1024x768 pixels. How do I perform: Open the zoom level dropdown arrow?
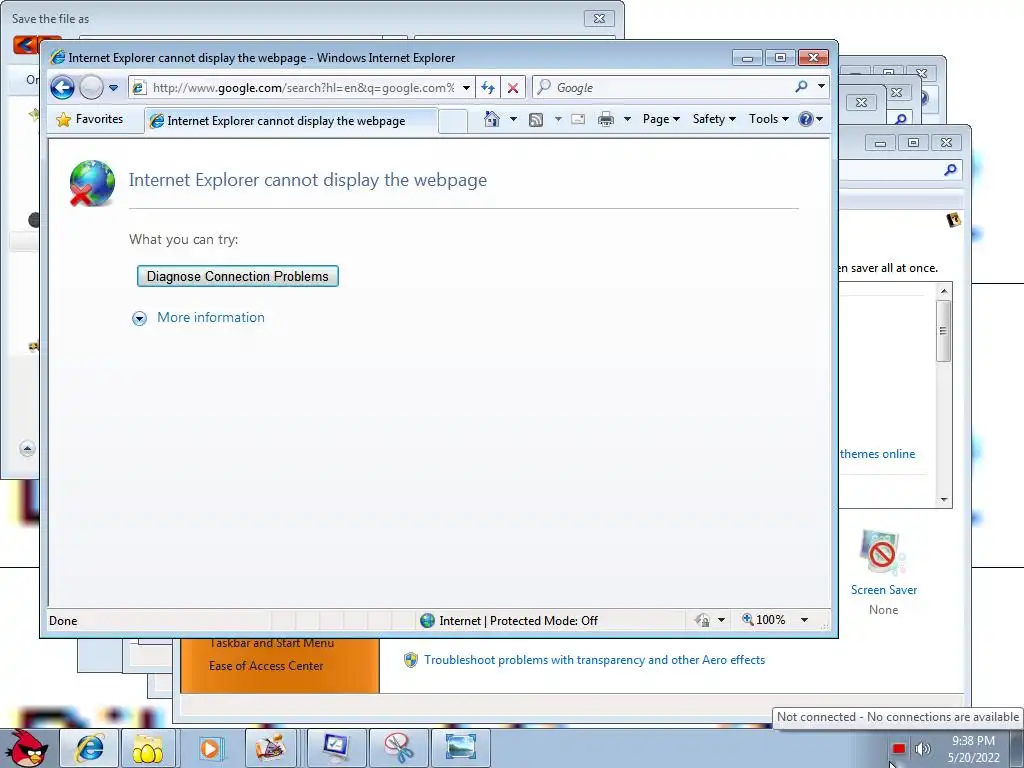[x=805, y=620]
